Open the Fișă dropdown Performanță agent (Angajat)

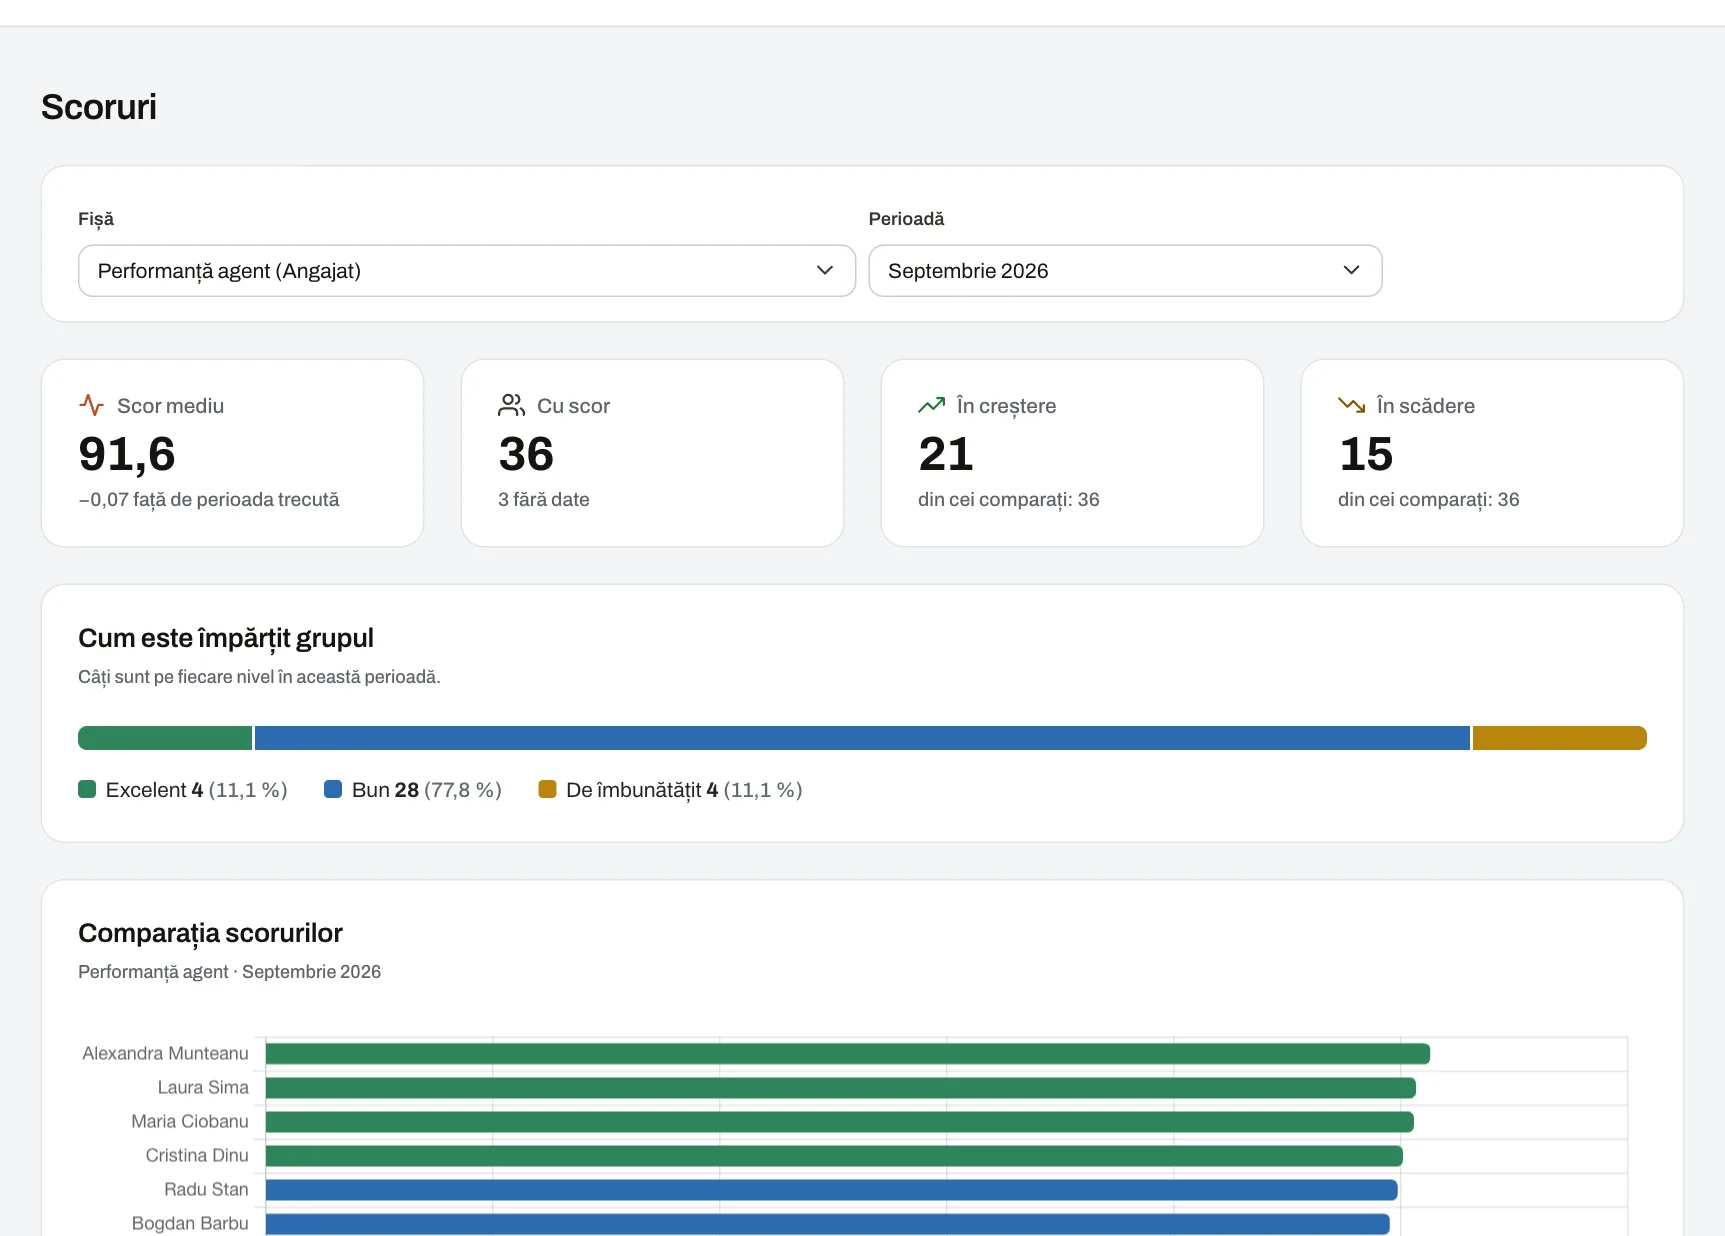[x=467, y=271]
